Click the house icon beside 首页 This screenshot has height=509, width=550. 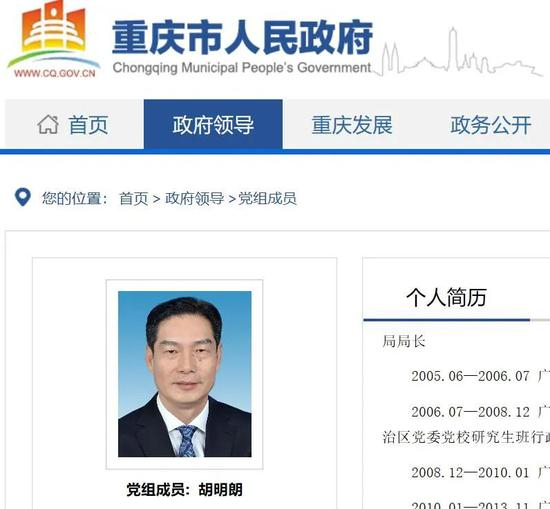[48, 125]
